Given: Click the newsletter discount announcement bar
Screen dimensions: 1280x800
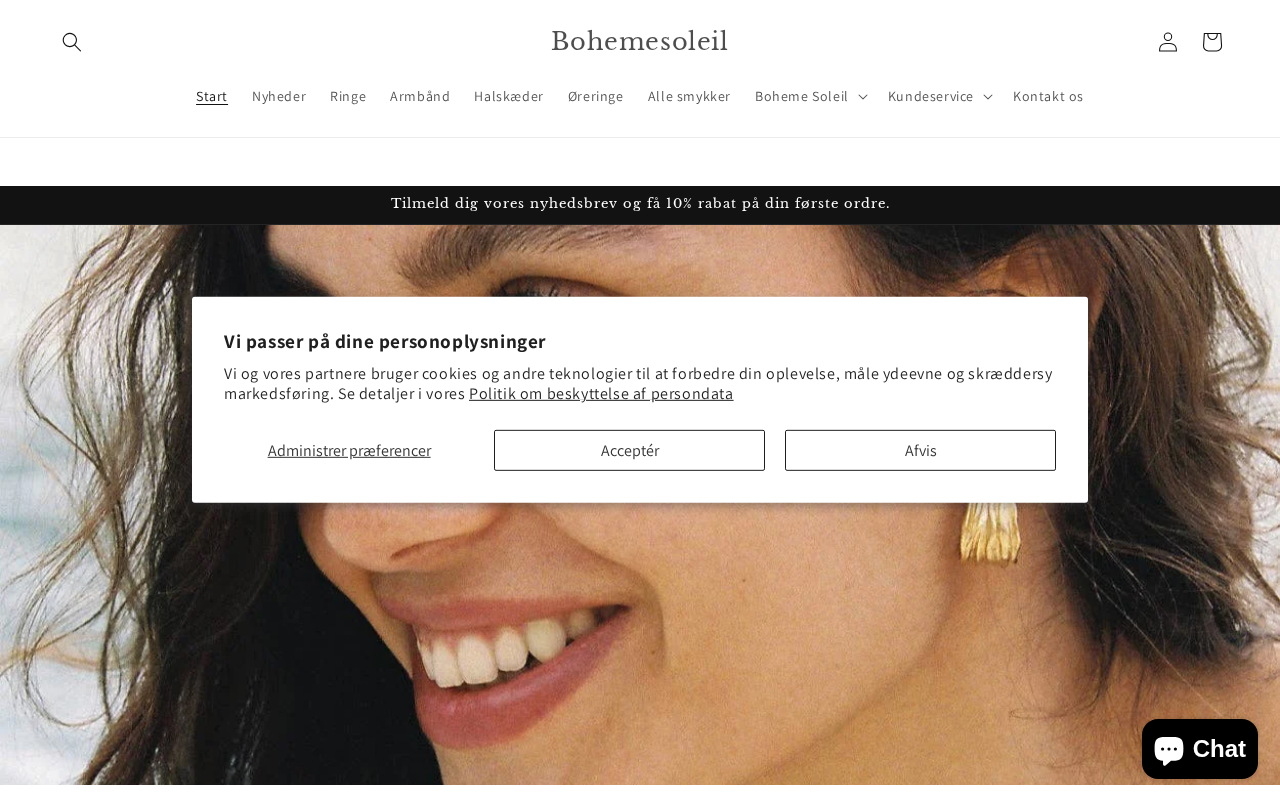Looking at the screenshot, I should pos(640,204).
